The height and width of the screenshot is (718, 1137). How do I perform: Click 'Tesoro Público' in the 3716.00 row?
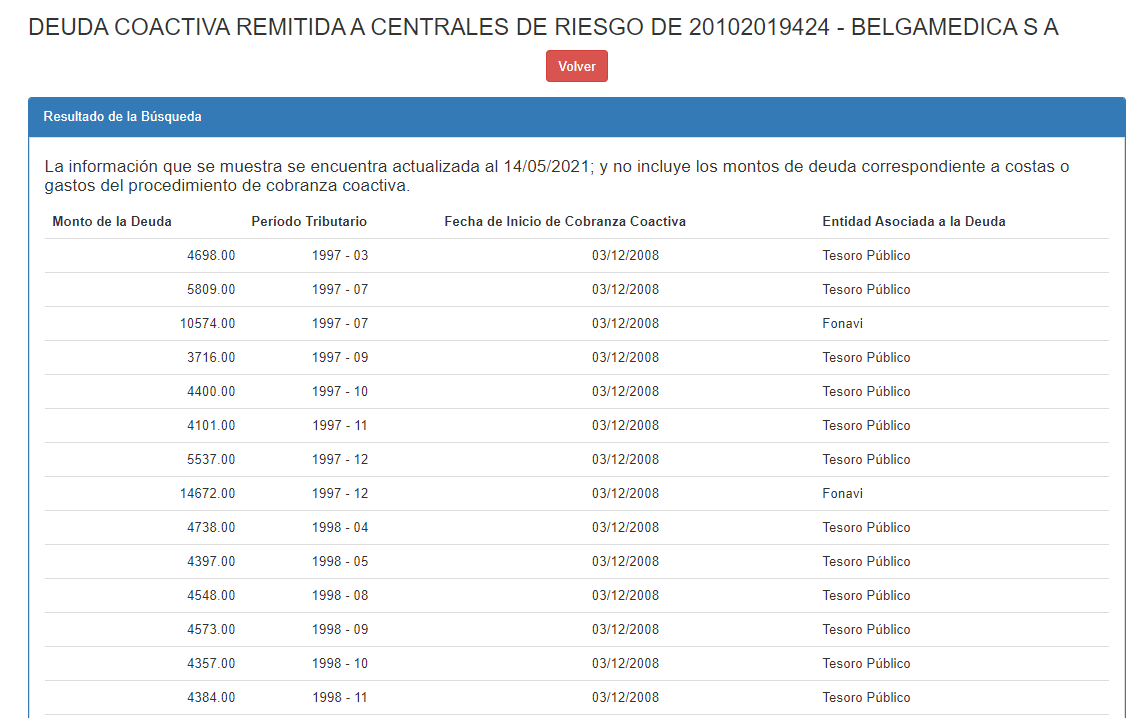(x=867, y=358)
